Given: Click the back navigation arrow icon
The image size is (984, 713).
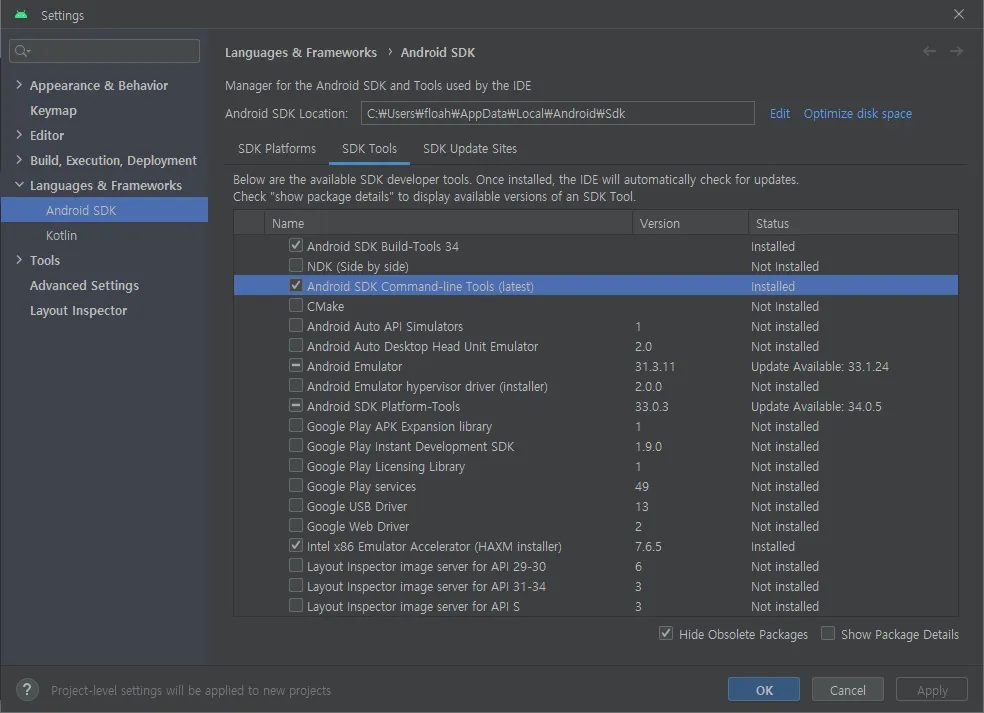Looking at the screenshot, I should pyautogui.click(x=930, y=51).
